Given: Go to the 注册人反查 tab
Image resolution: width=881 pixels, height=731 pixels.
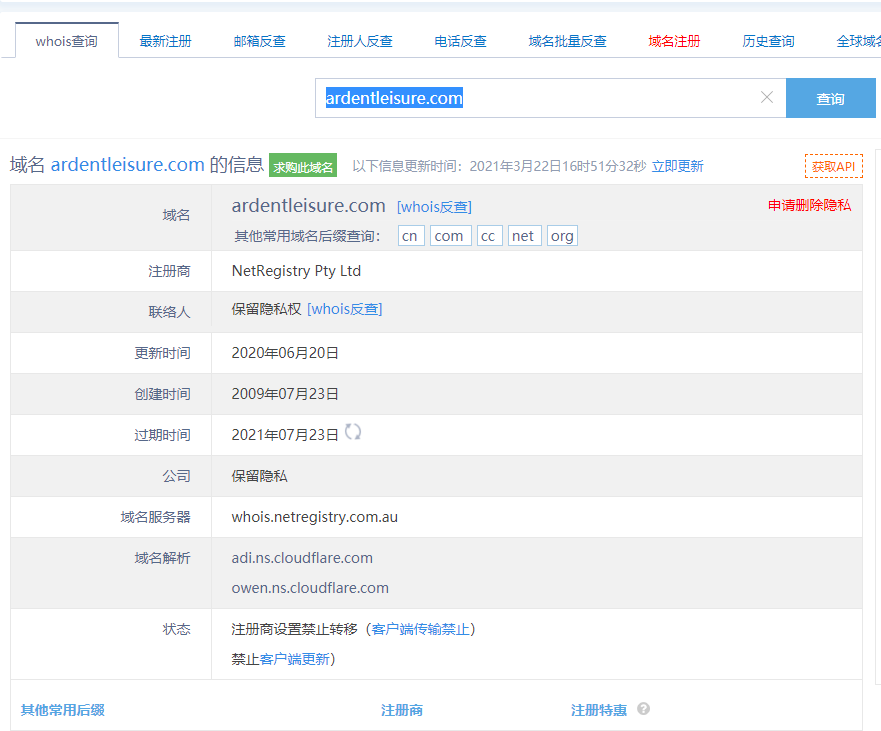Looking at the screenshot, I should pyautogui.click(x=360, y=41).
